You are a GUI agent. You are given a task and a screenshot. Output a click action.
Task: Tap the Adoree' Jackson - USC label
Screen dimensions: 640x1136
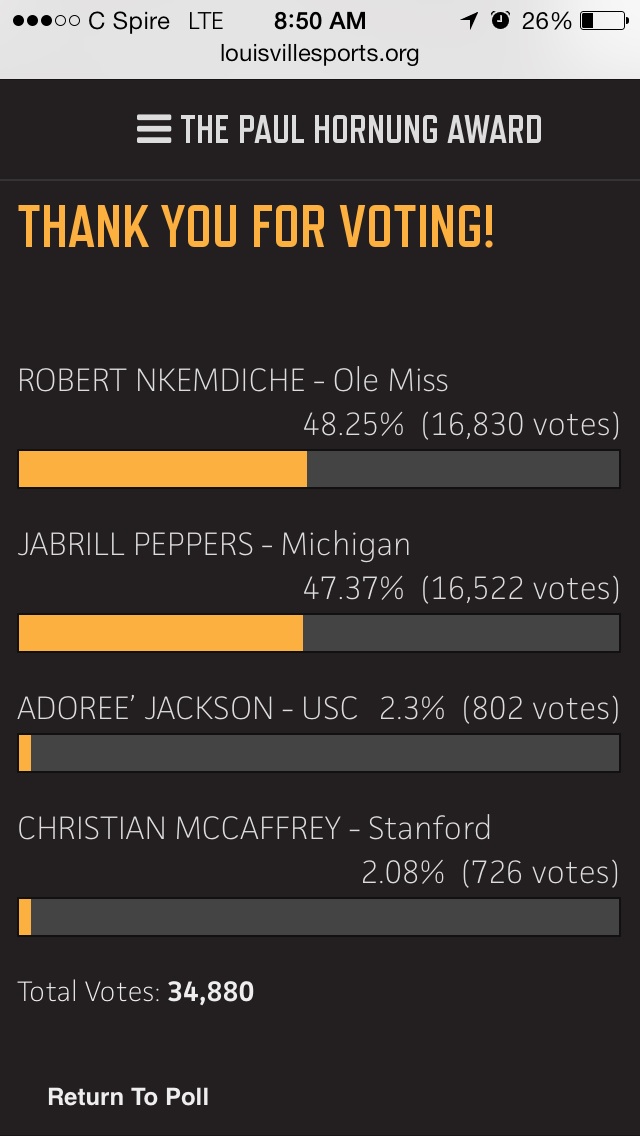click(x=188, y=708)
